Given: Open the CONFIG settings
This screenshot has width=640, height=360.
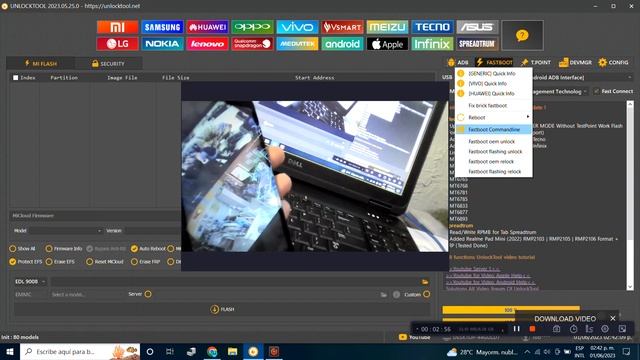Looking at the screenshot, I should [613, 62].
